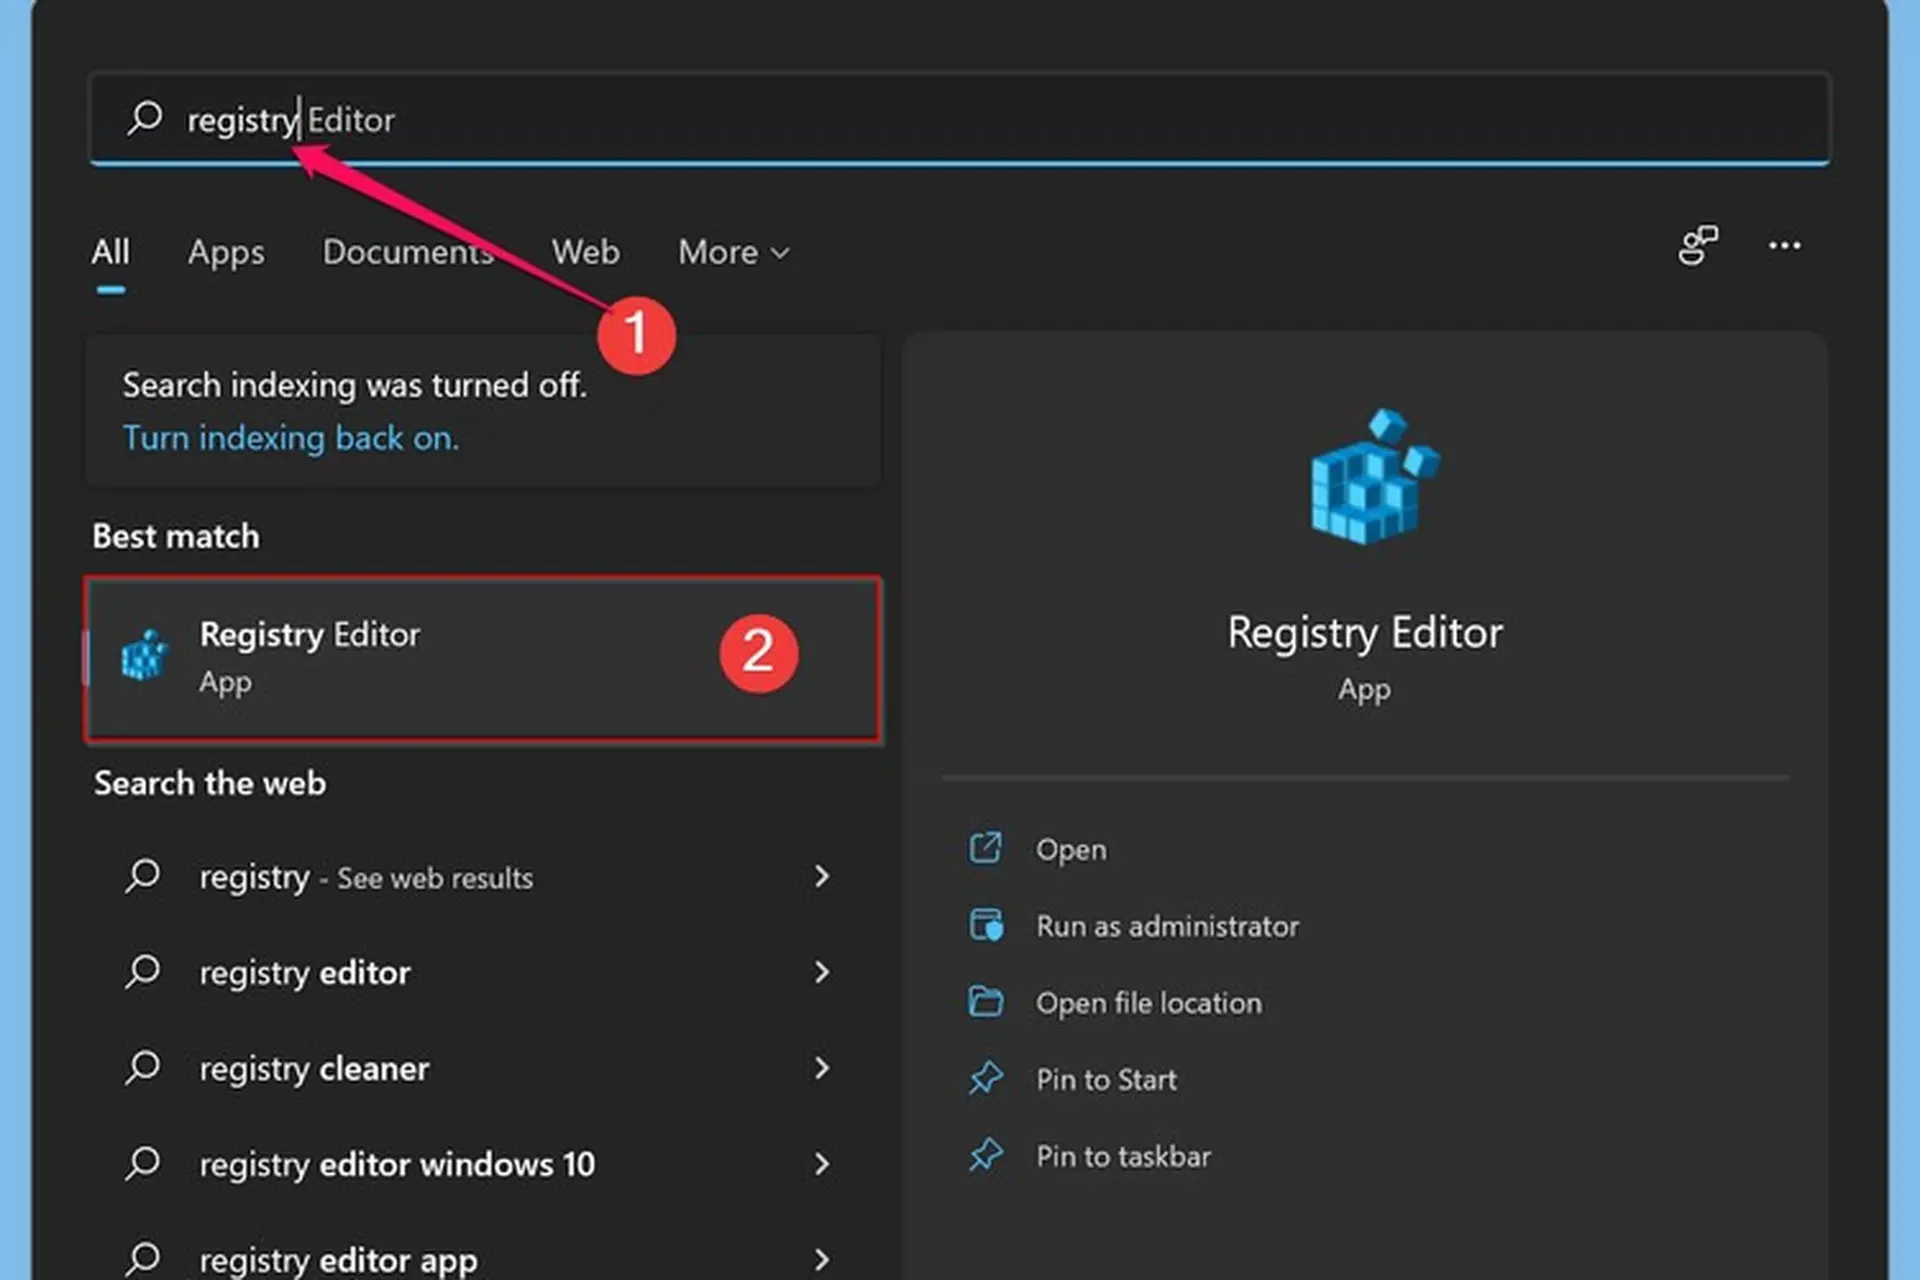Switch to the Documents tab
Screen dimensions: 1920x1280
coord(407,253)
